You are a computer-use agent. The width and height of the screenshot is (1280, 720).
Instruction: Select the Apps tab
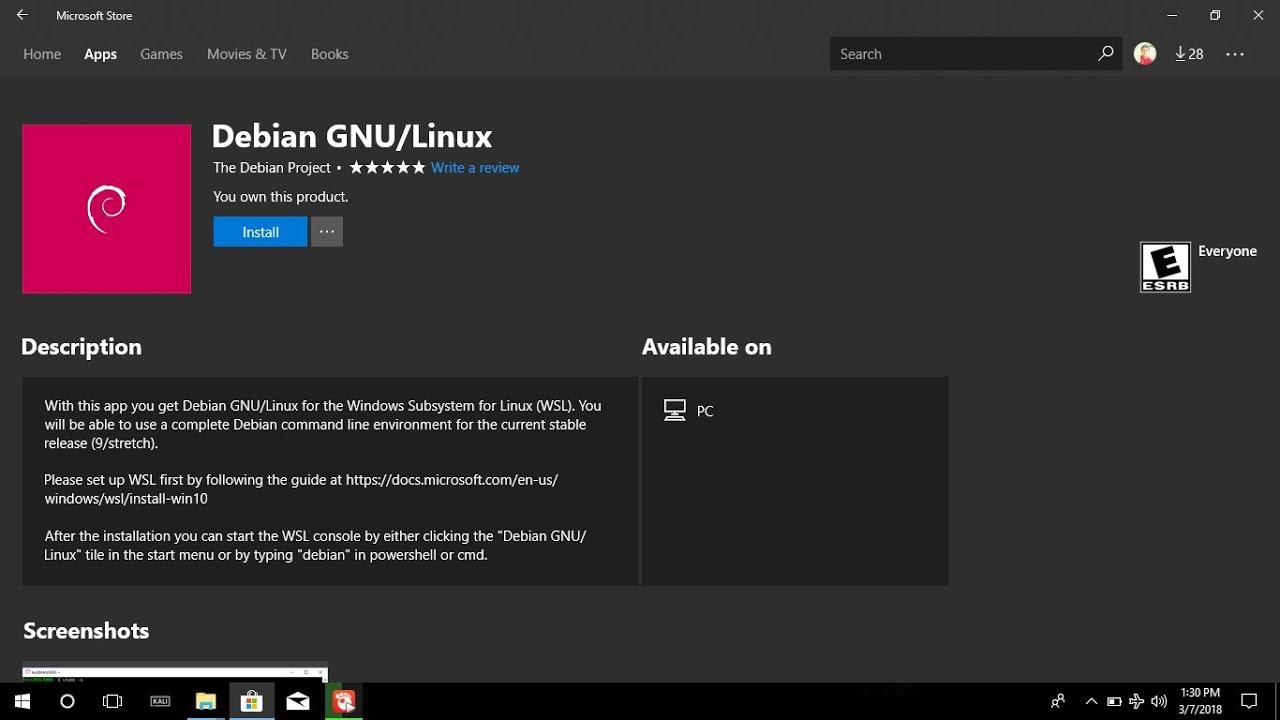coord(100,54)
